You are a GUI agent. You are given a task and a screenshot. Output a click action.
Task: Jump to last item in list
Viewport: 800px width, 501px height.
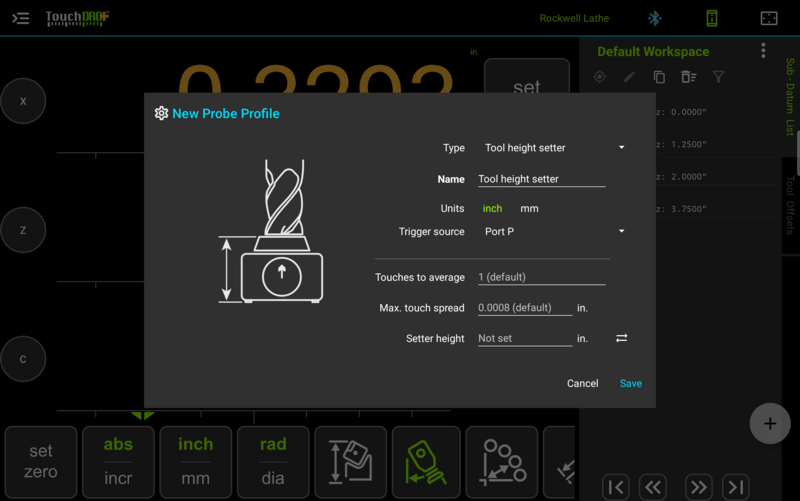(x=735, y=487)
